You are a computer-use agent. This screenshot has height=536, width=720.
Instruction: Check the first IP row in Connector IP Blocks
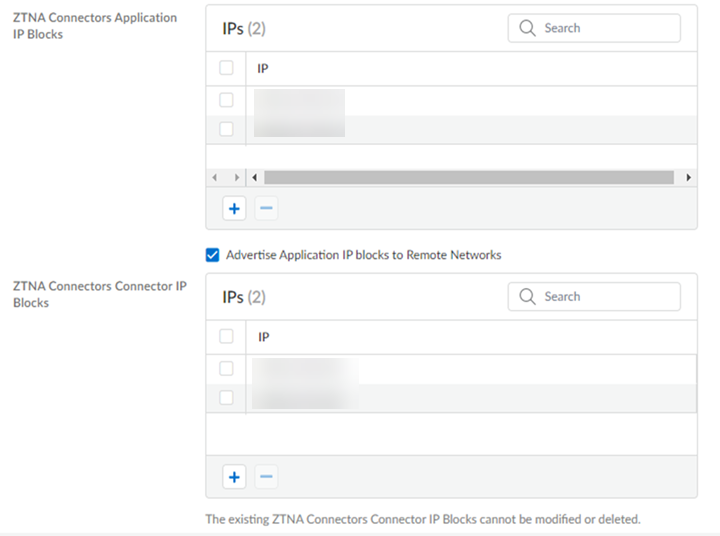(x=226, y=368)
